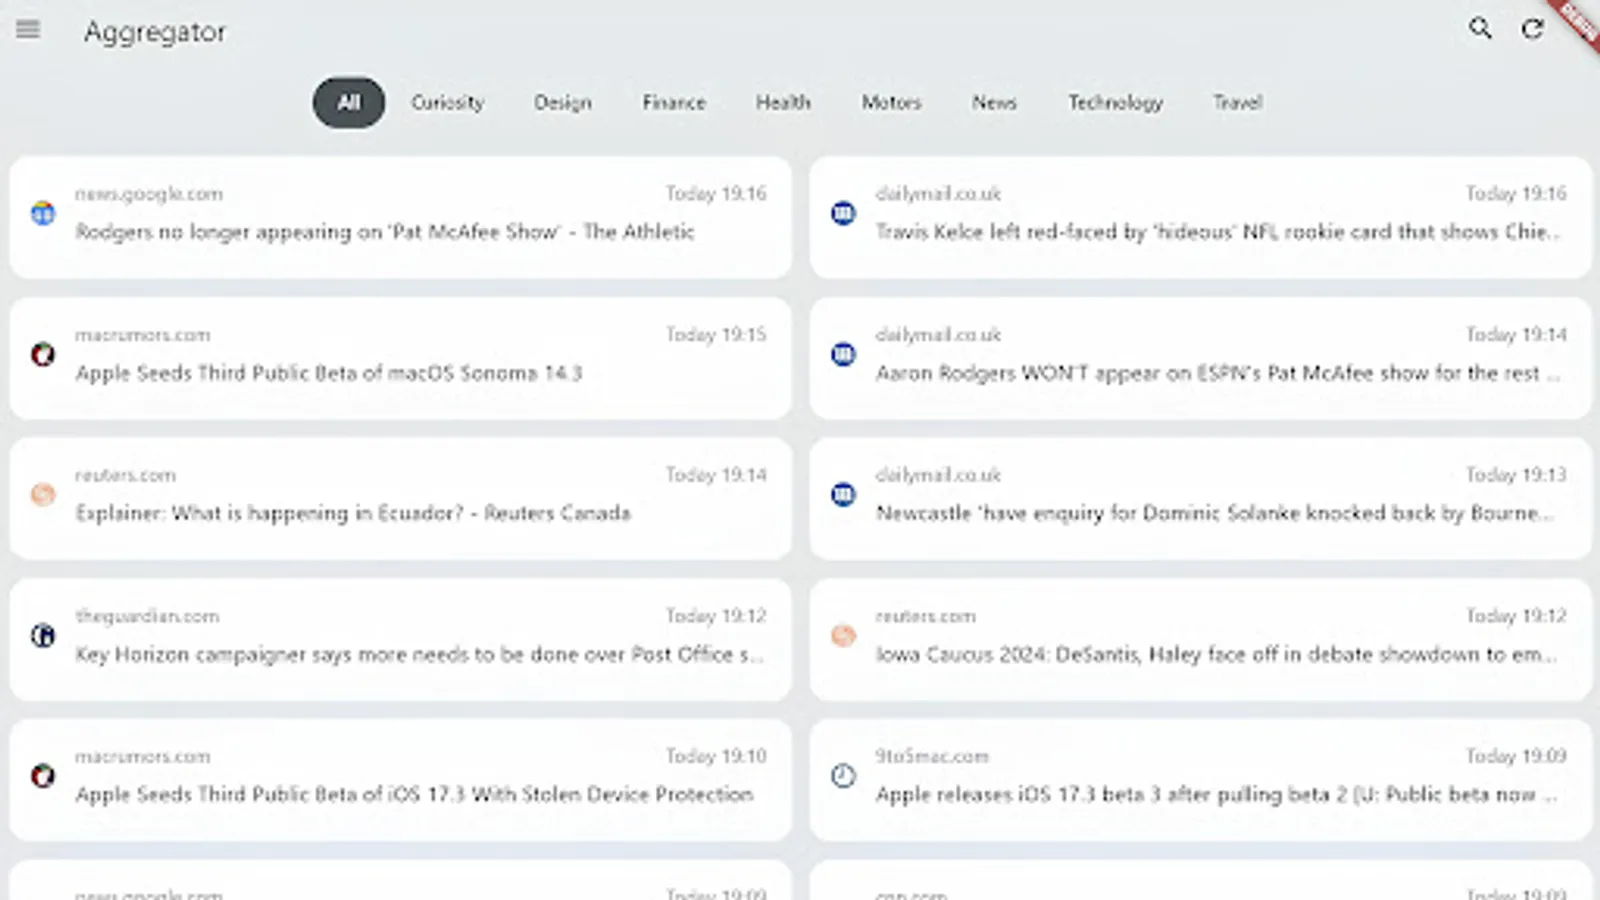
Task: Switch to the Finance category
Action: (673, 102)
